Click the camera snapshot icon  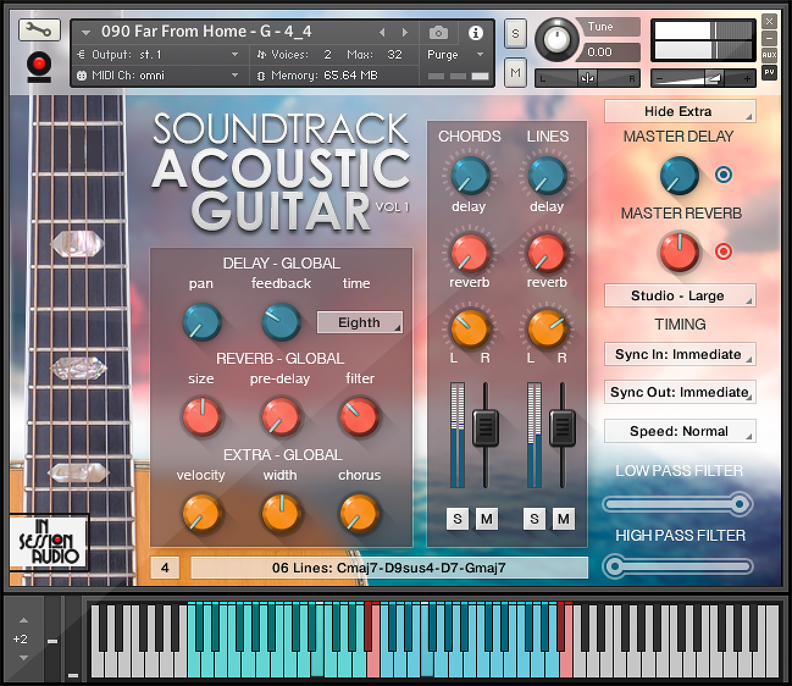438,33
